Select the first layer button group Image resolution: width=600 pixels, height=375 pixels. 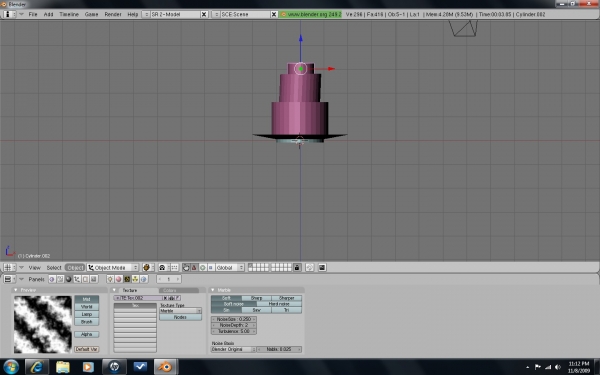pos(258,267)
